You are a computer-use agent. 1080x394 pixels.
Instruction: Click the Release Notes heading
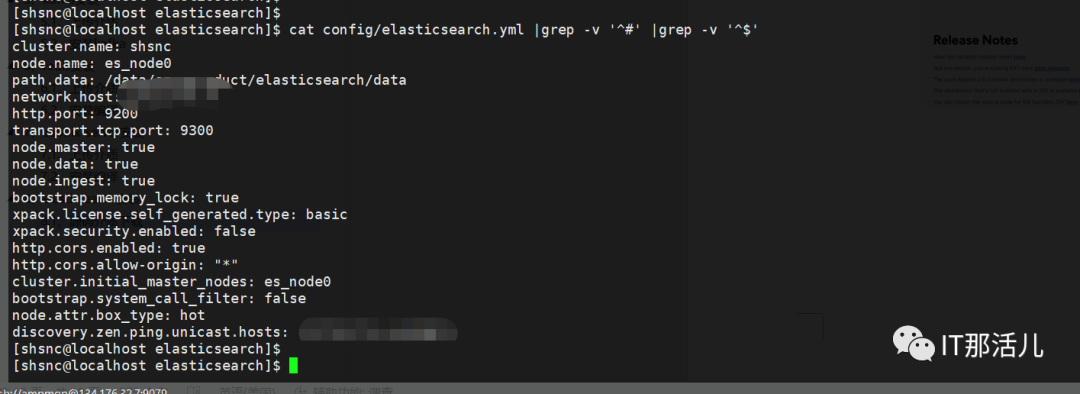975,40
